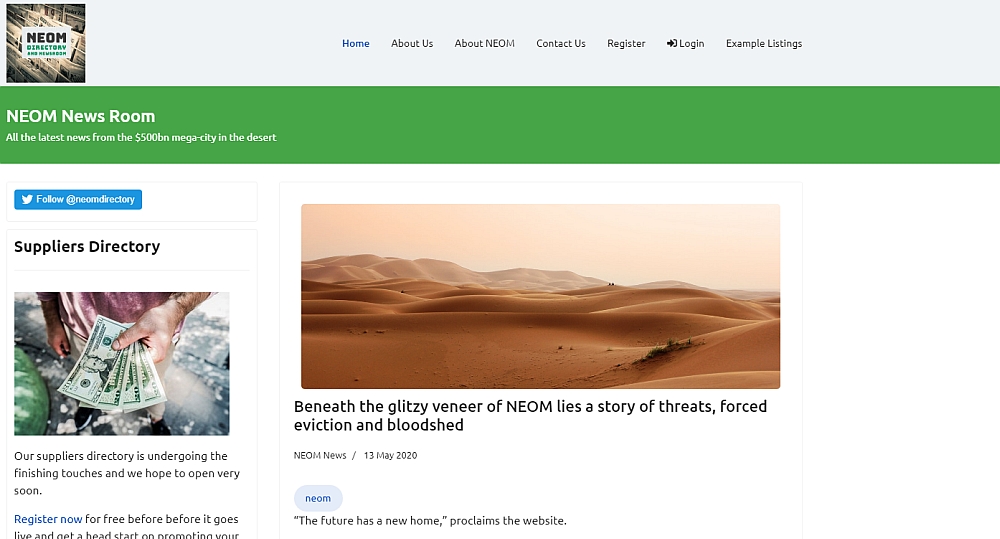Click the Login link with arrow icon
This screenshot has height=539, width=1000.
coord(686,43)
